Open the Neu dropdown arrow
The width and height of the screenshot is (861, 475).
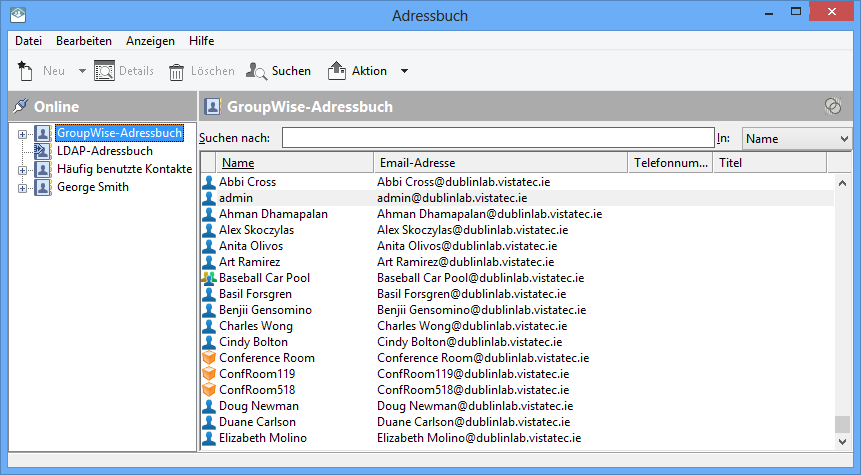82,71
